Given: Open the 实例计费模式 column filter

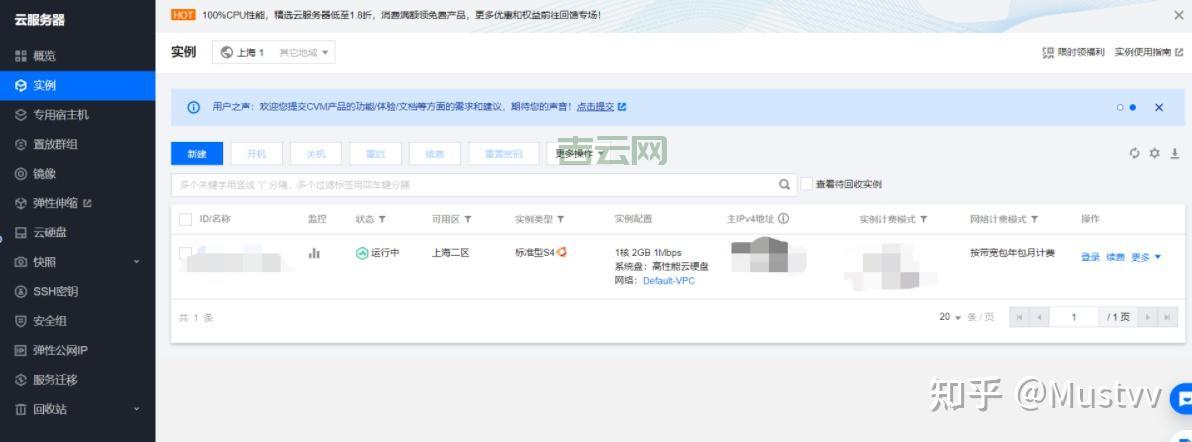Looking at the screenshot, I should [924, 219].
